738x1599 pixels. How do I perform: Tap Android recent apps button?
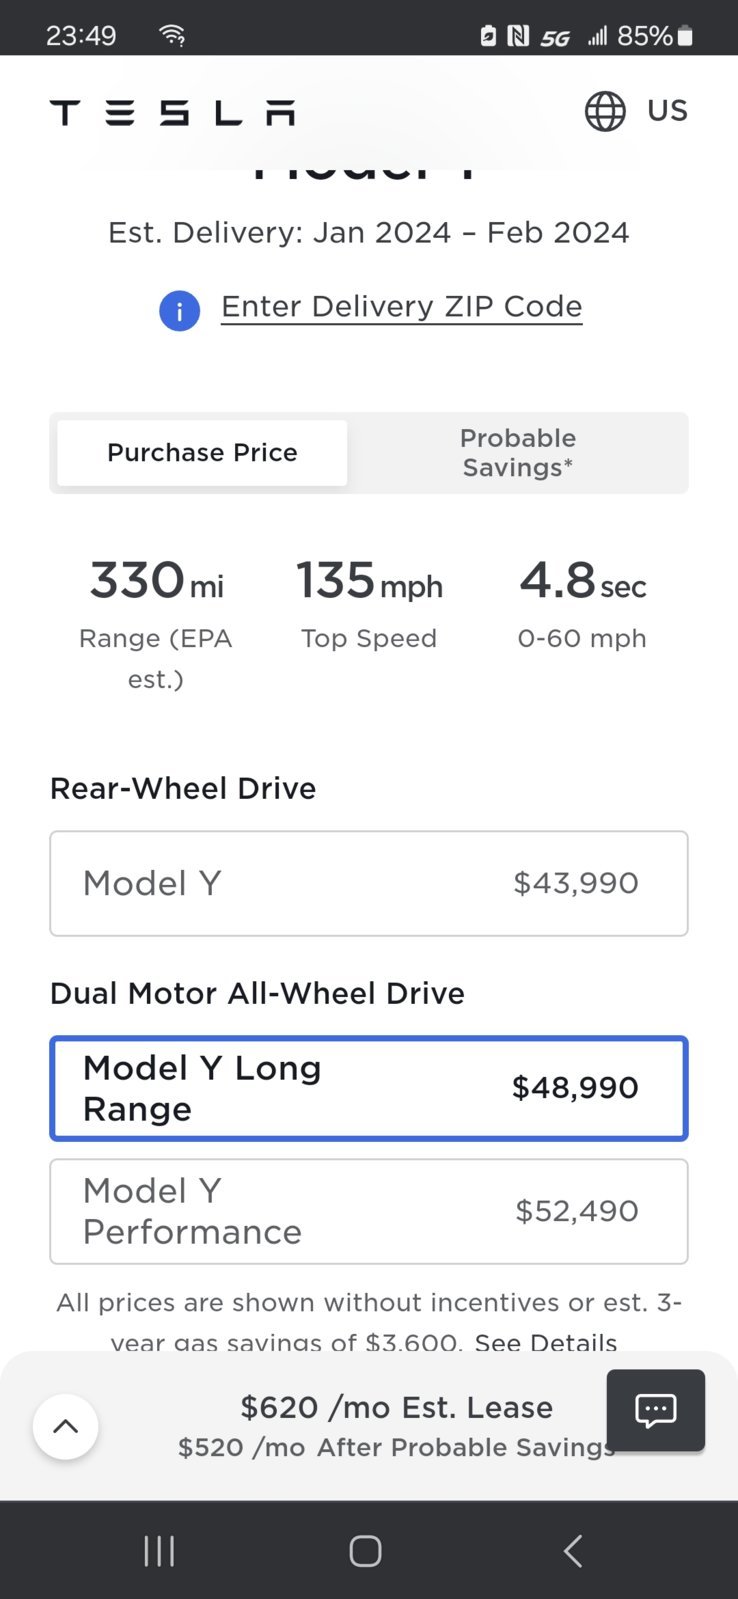pos(159,1551)
